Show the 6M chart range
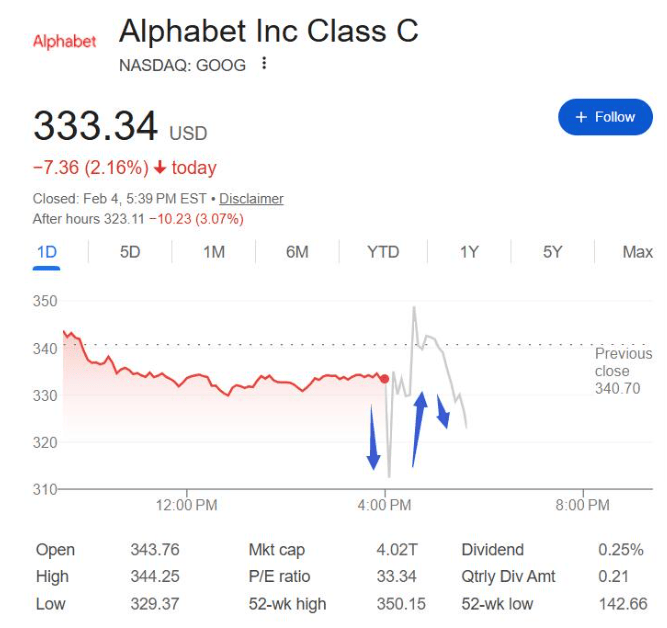The width and height of the screenshot is (667, 628). (x=297, y=252)
